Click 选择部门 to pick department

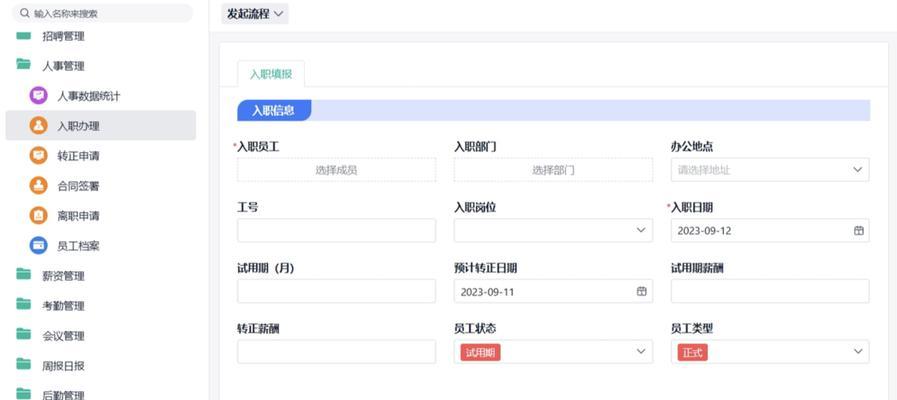click(x=553, y=170)
